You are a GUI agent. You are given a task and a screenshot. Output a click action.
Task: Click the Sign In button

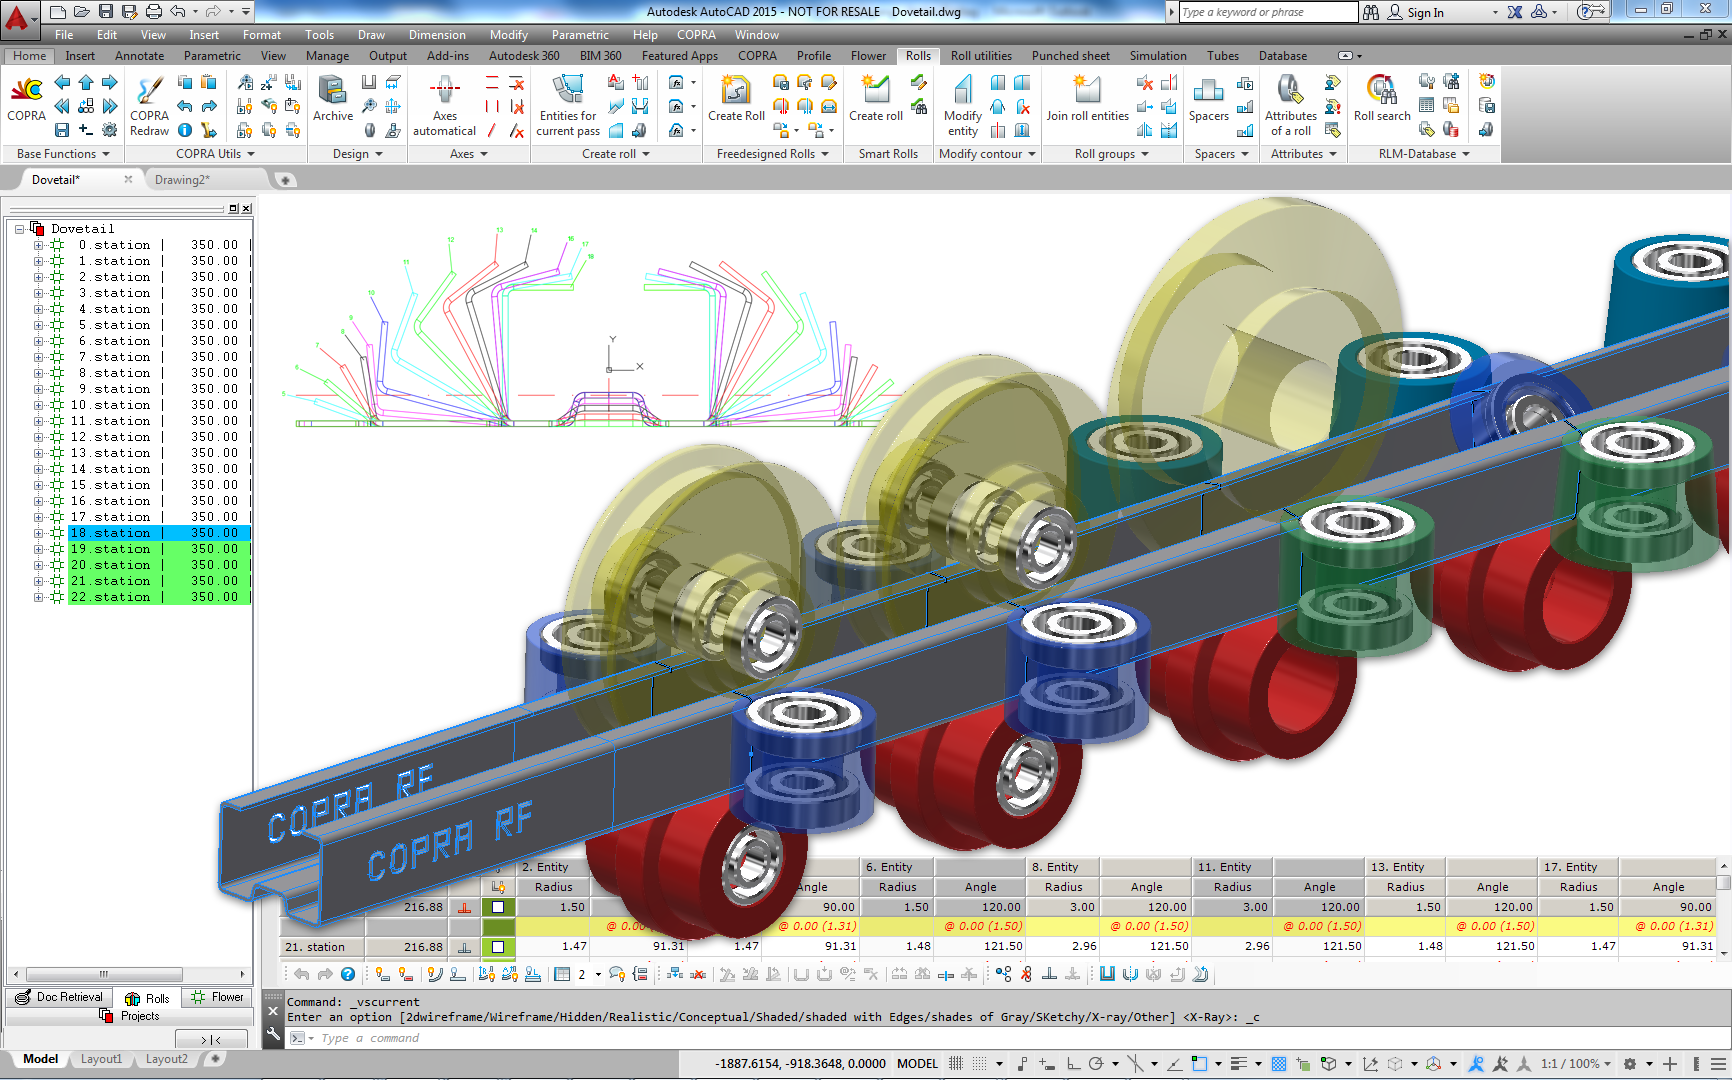pos(1425,13)
